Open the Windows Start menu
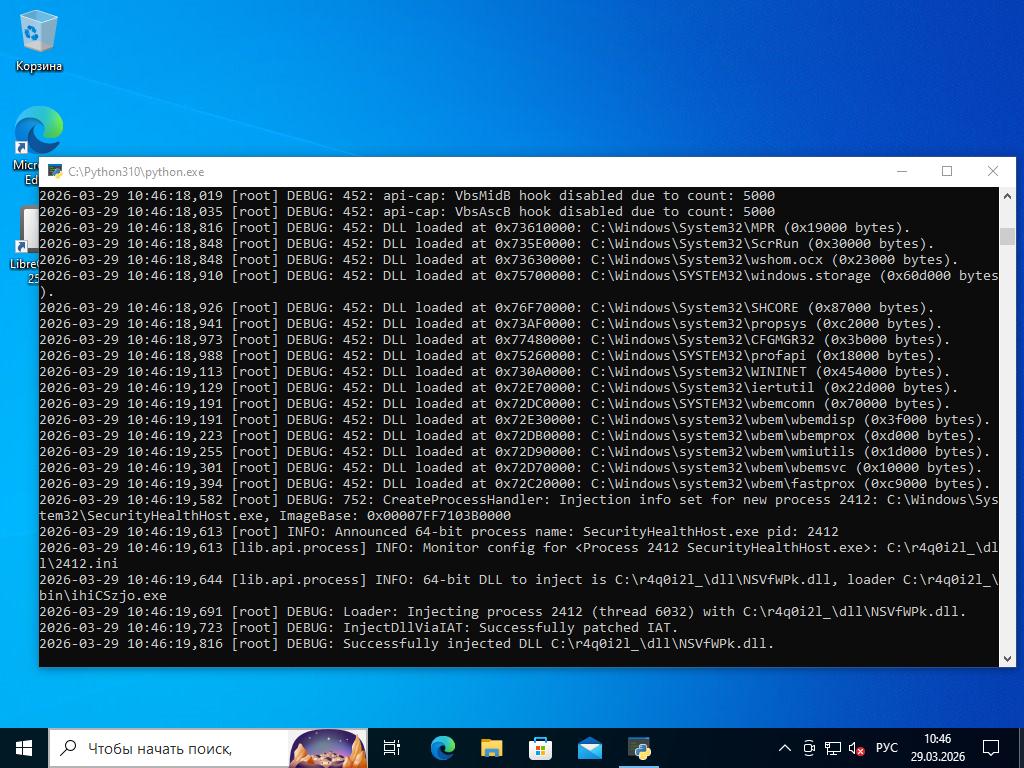1024x768 pixels. (24, 747)
